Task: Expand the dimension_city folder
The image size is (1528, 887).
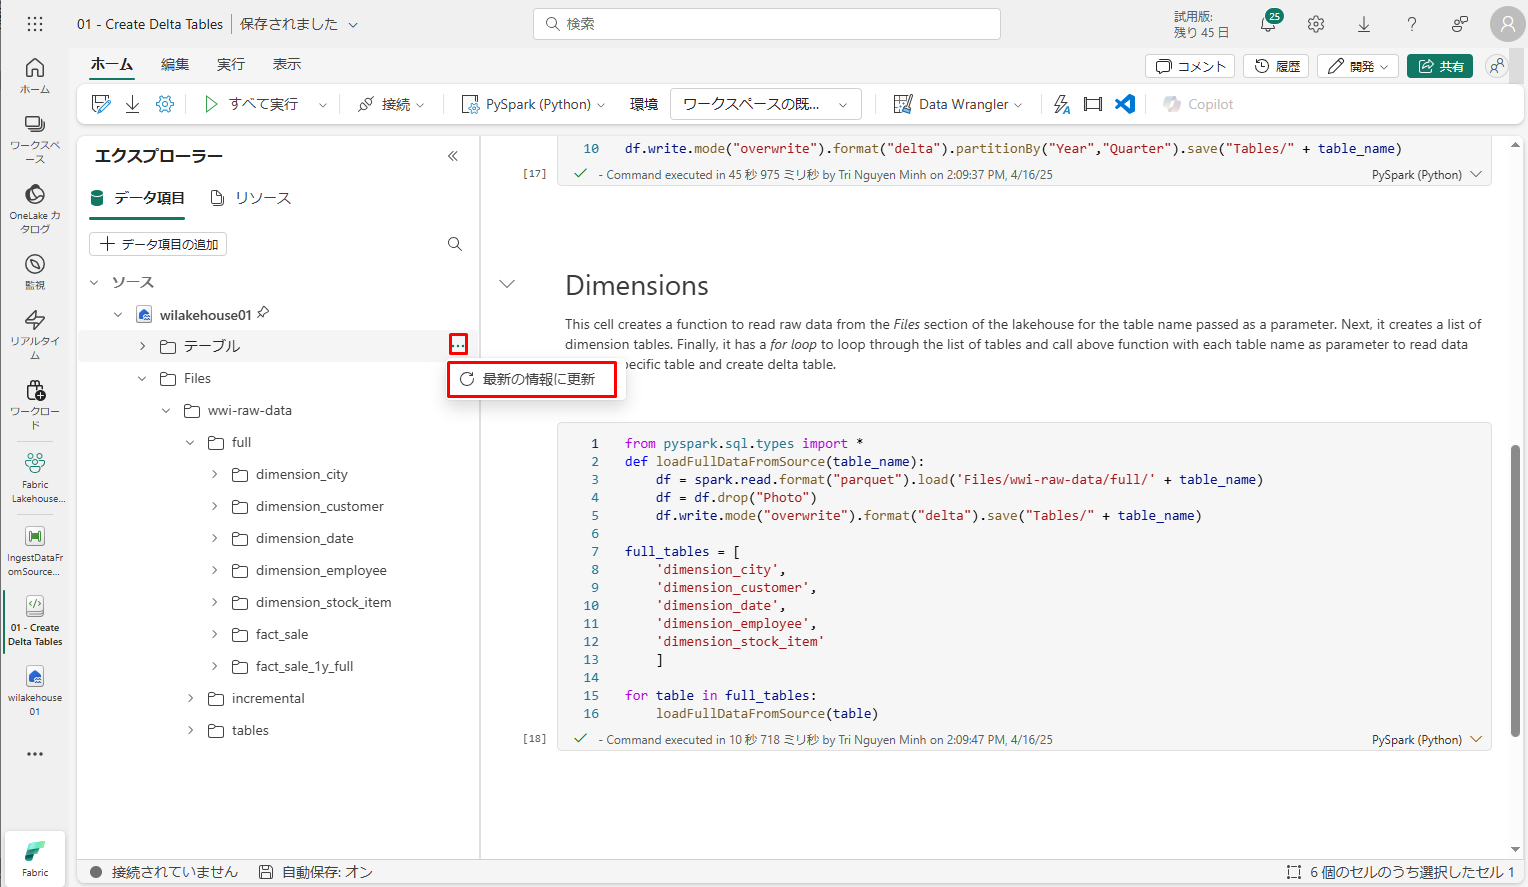Action: (214, 475)
